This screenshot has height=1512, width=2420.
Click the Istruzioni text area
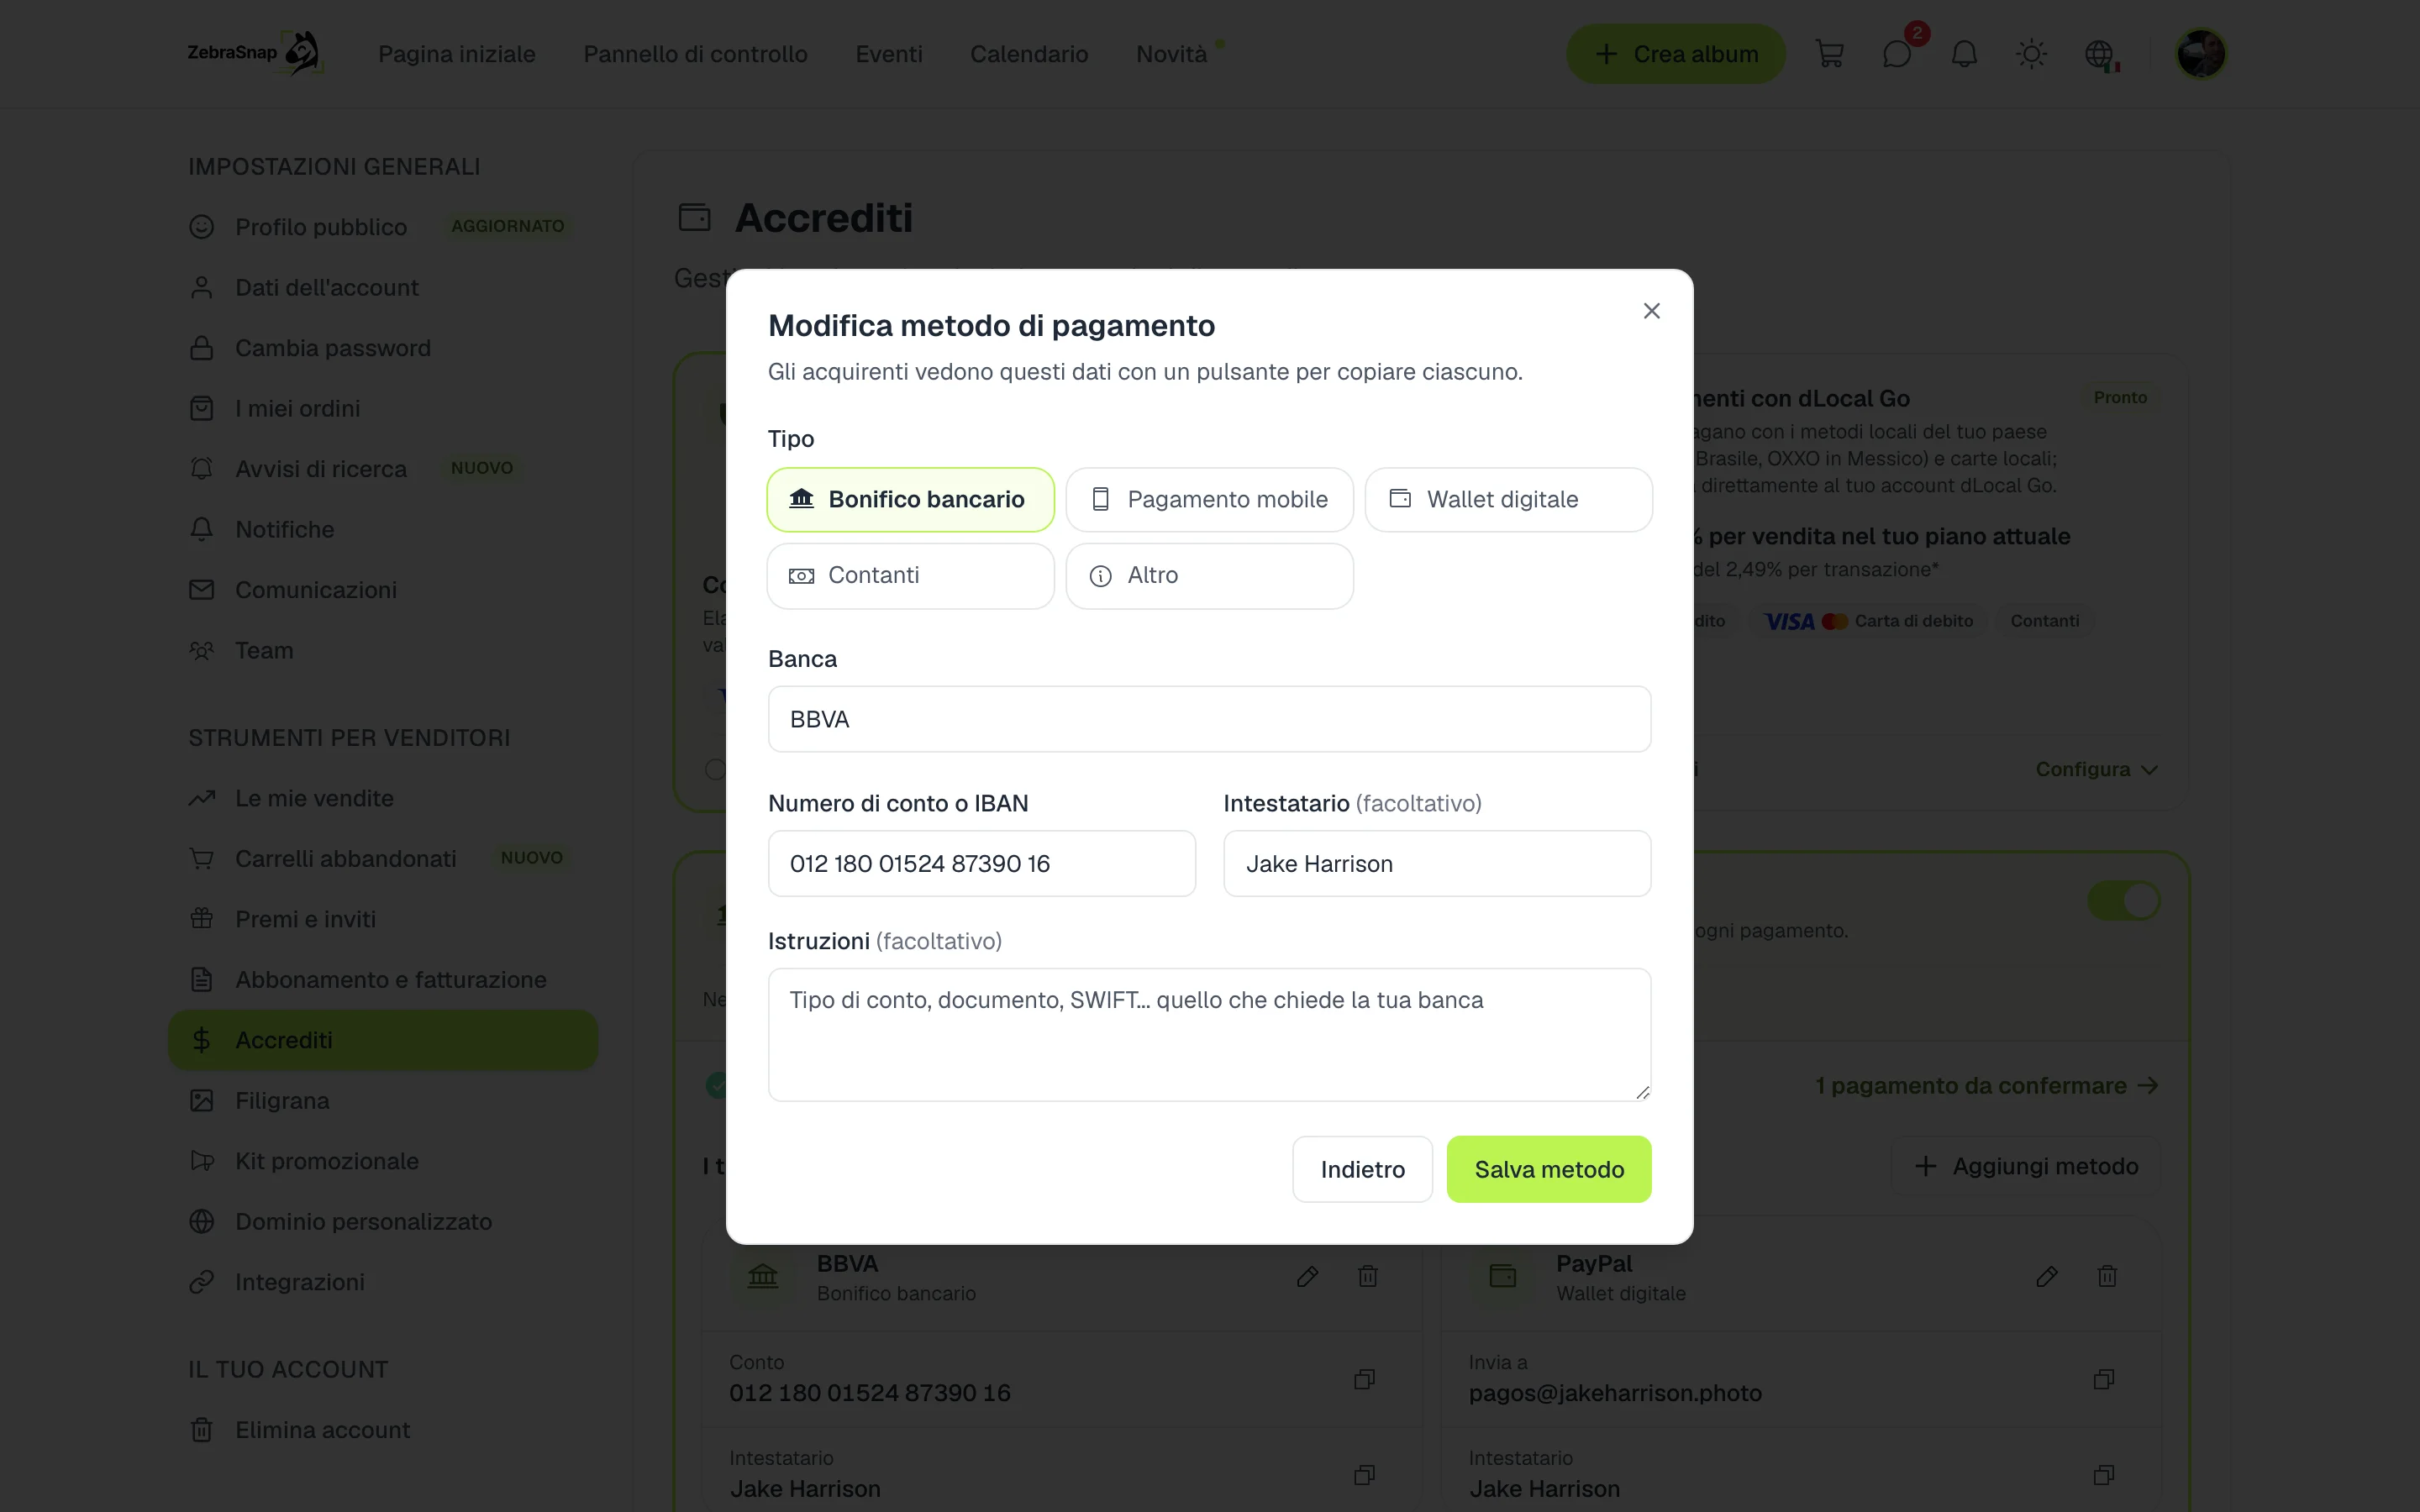(x=1209, y=1034)
